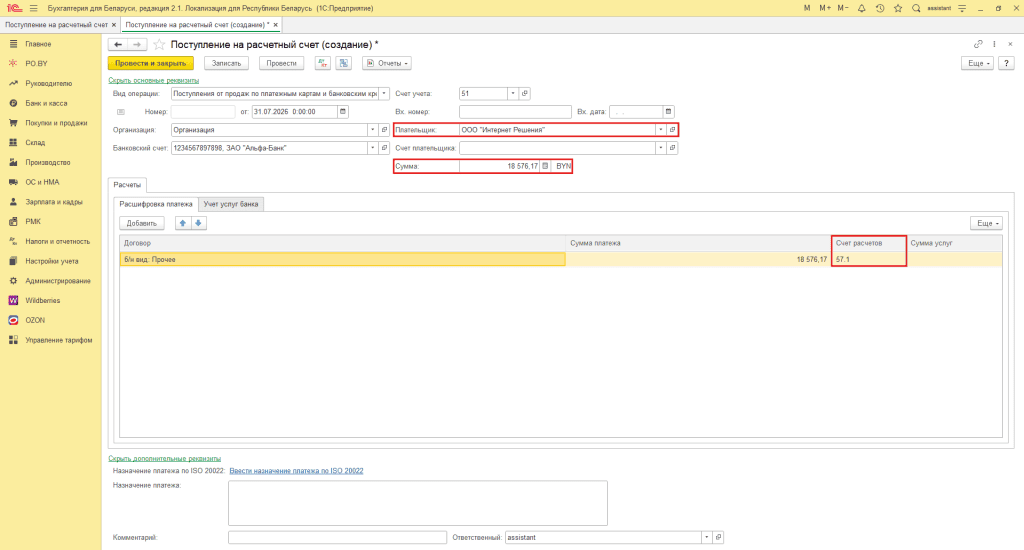The height and width of the screenshot is (550, 1024).
Task: Open the main hamburger menu in title bar
Action: [x=33, y=8]
